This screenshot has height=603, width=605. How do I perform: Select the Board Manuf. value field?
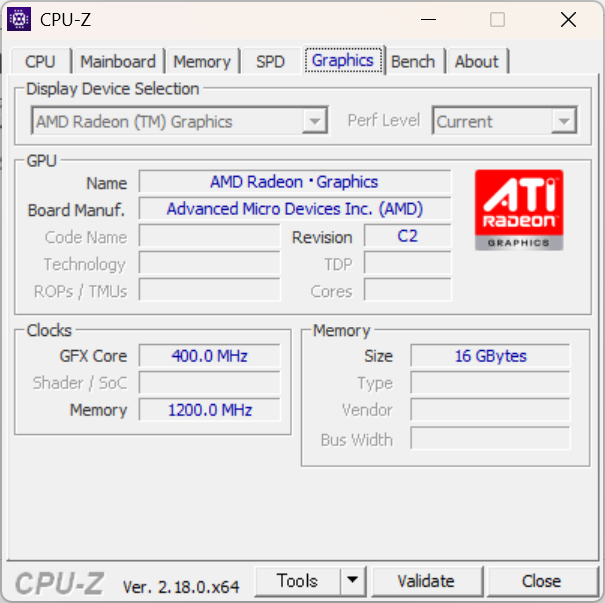coord(294,209)
